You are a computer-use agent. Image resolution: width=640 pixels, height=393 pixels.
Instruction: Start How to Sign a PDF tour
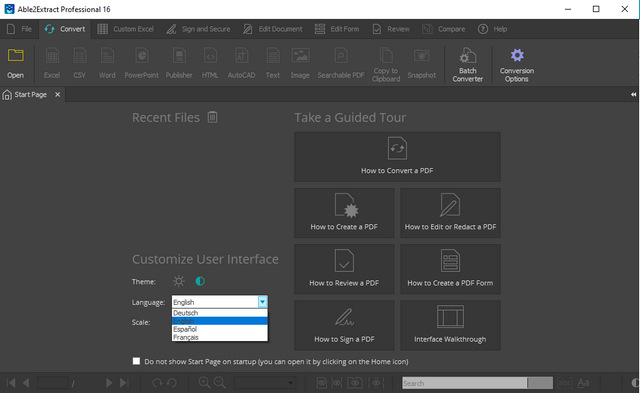pyautogui.click(x=344, y=325)
